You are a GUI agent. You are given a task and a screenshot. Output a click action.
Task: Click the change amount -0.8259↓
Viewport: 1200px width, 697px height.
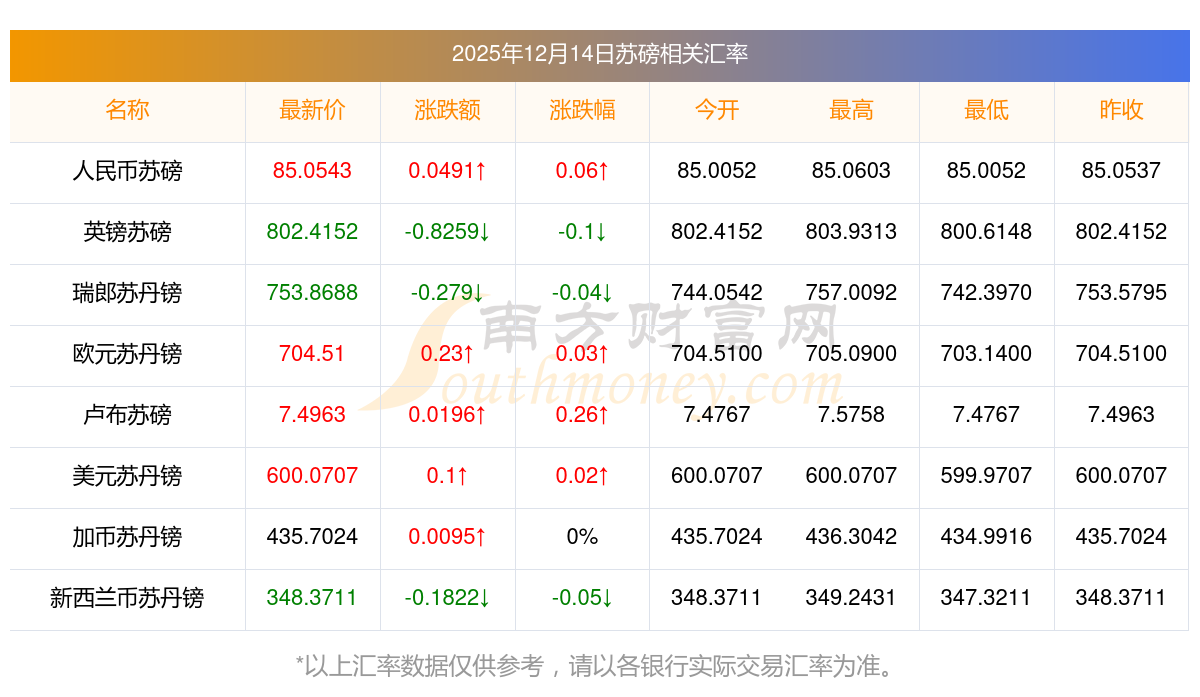[447, 232]
